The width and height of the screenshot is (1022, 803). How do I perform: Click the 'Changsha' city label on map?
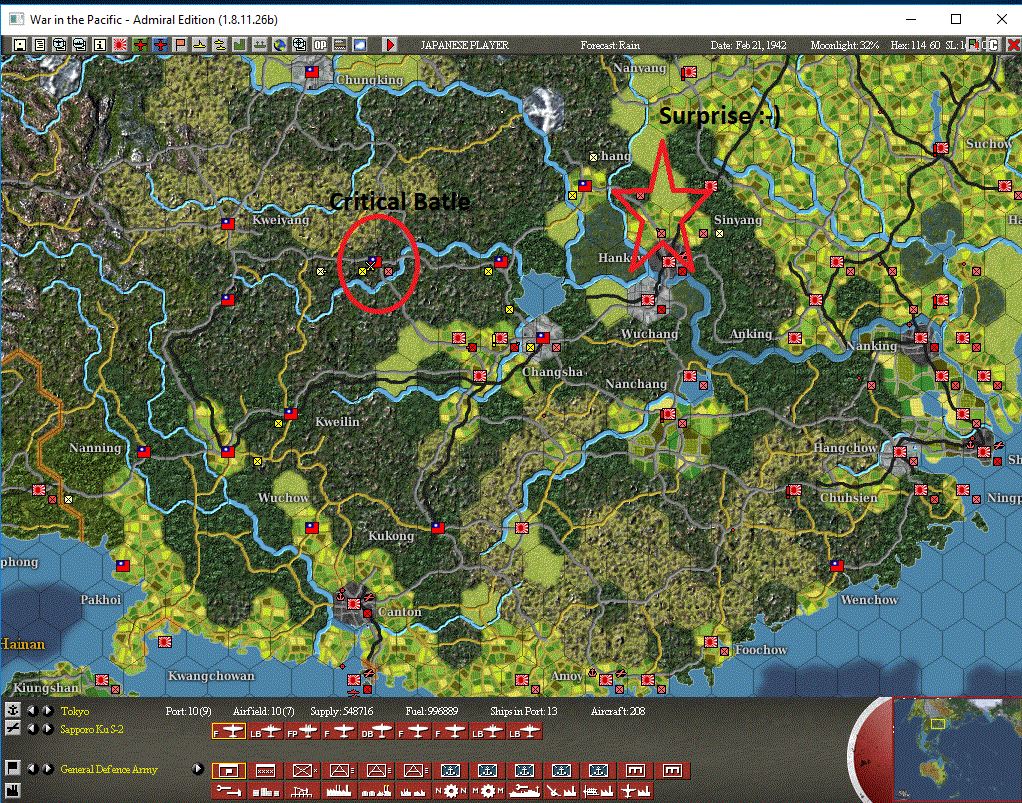click(x=552, y=372)
